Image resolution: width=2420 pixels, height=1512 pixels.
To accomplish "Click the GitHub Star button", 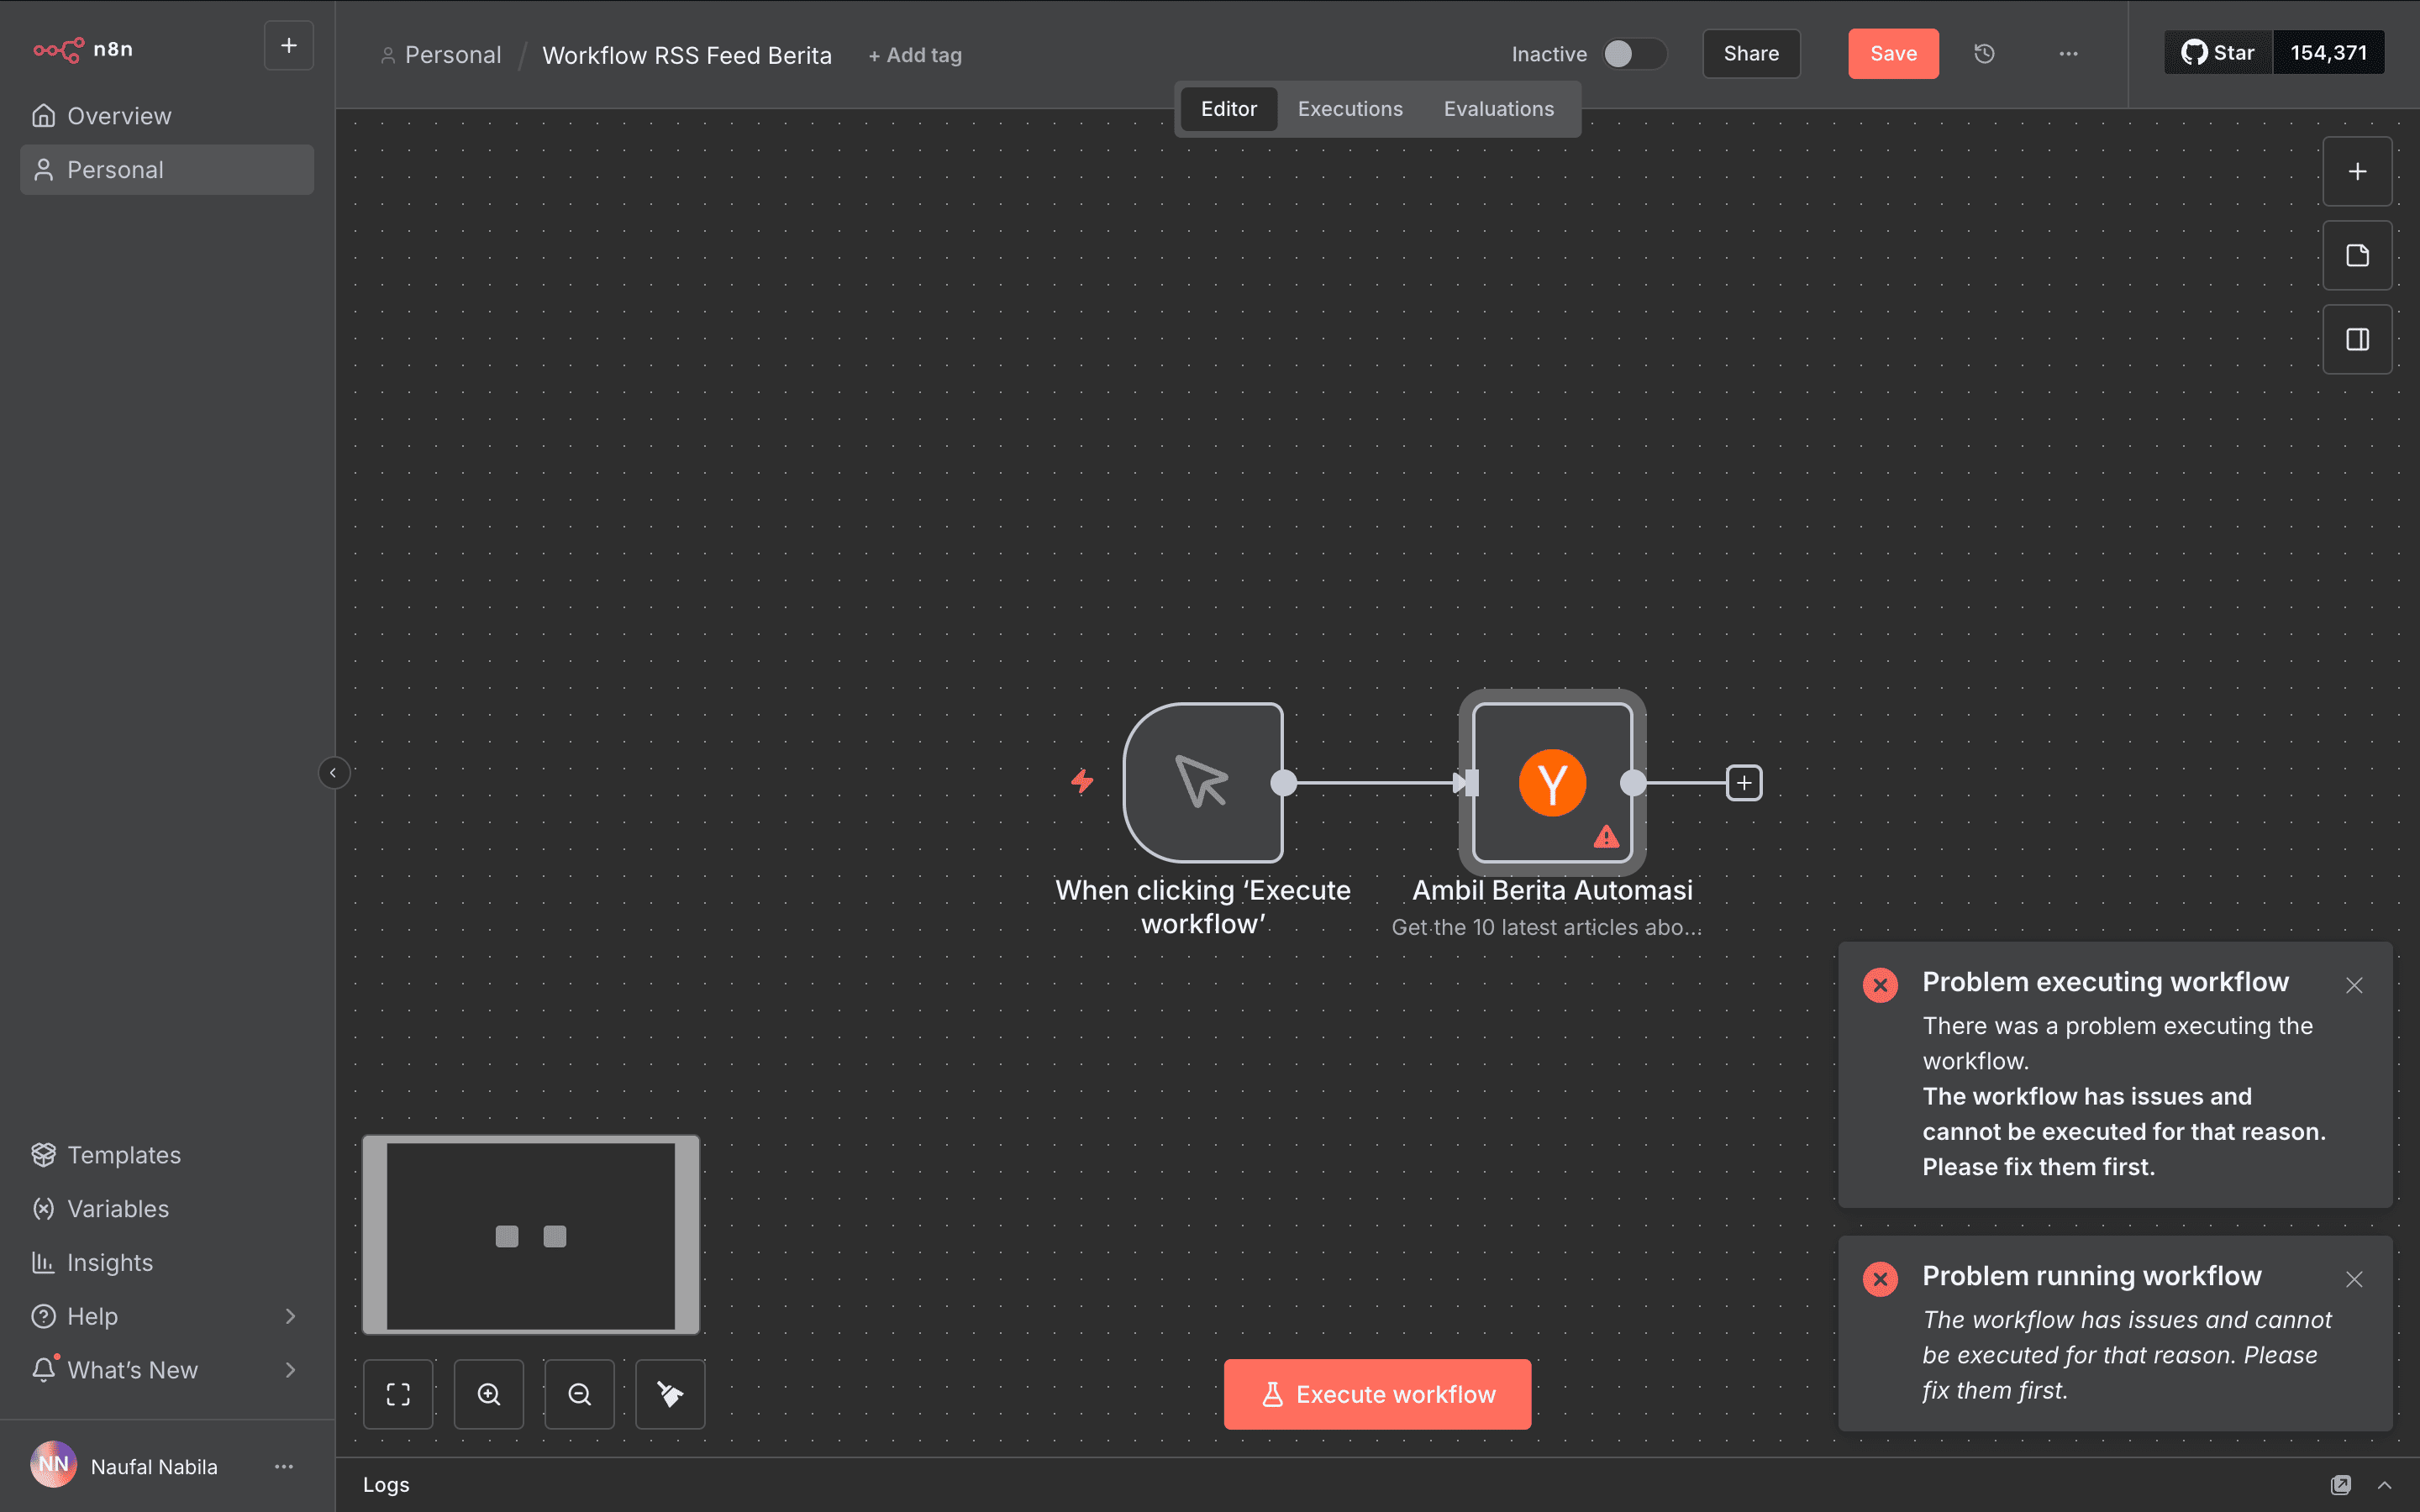I will click(2219, 53).
